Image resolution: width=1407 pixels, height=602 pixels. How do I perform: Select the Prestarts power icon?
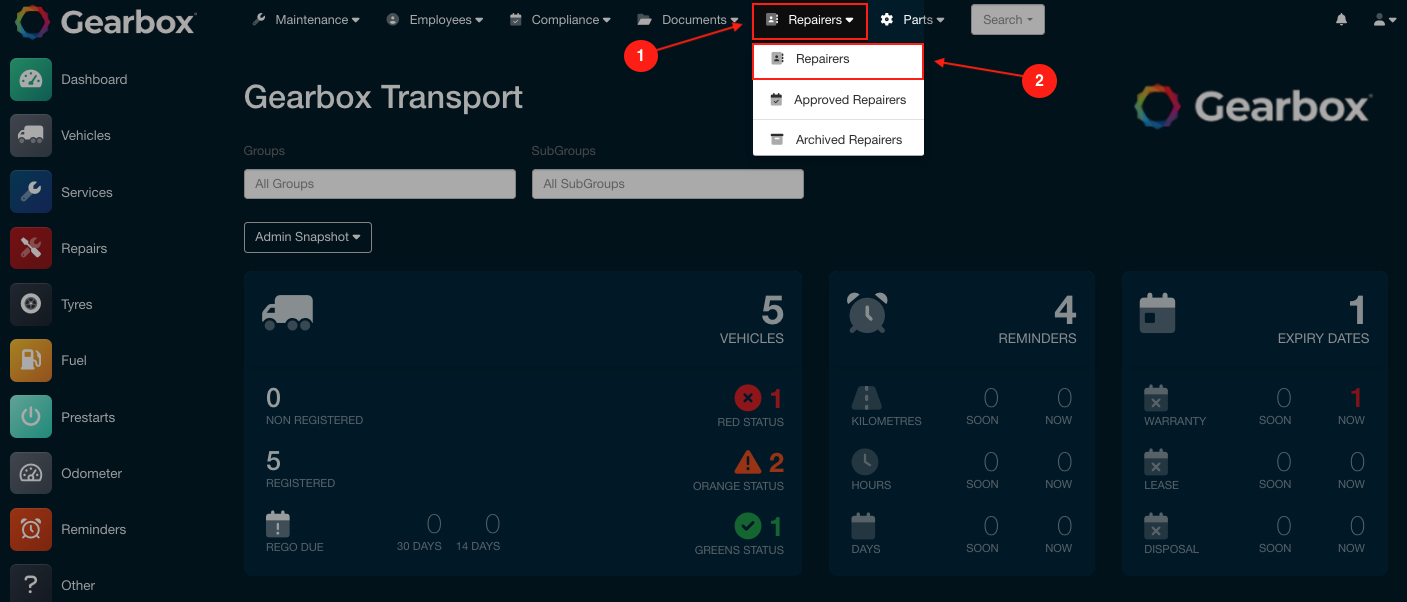click(31, 417)
